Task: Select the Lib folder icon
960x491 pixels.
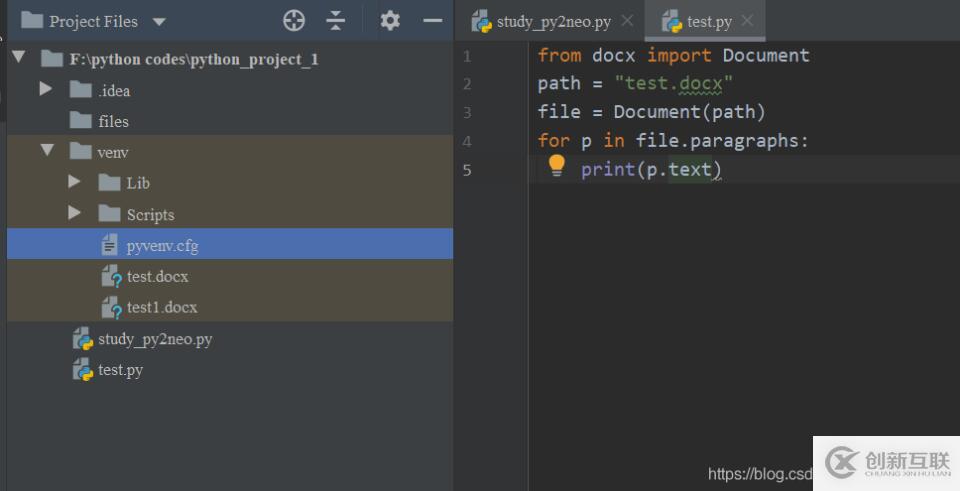Action: click(109, 182)
